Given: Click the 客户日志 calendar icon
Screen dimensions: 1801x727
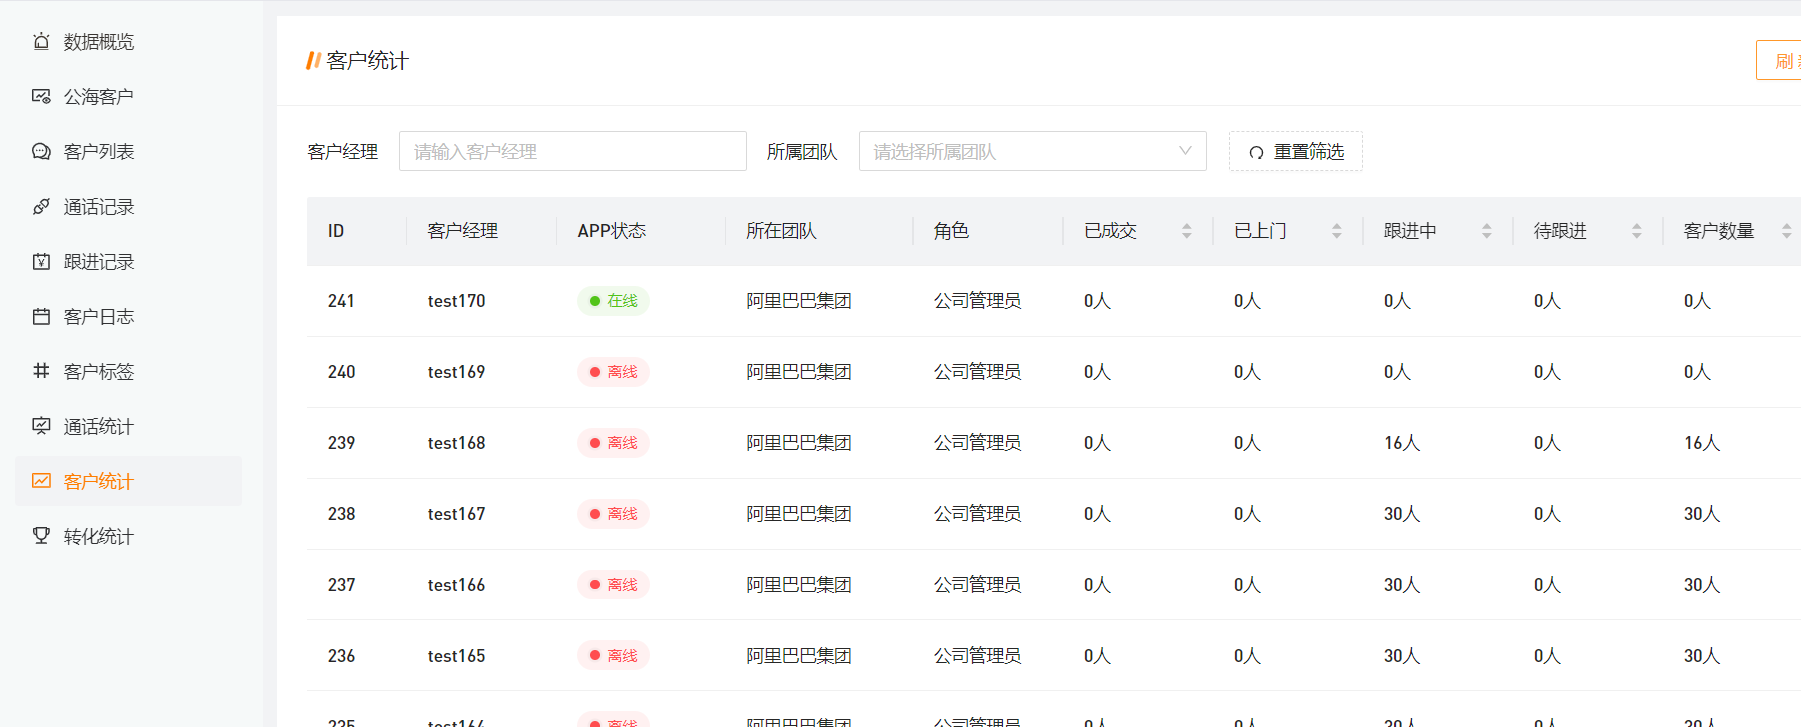Looking at the screenshot, I should coord(41,317).
